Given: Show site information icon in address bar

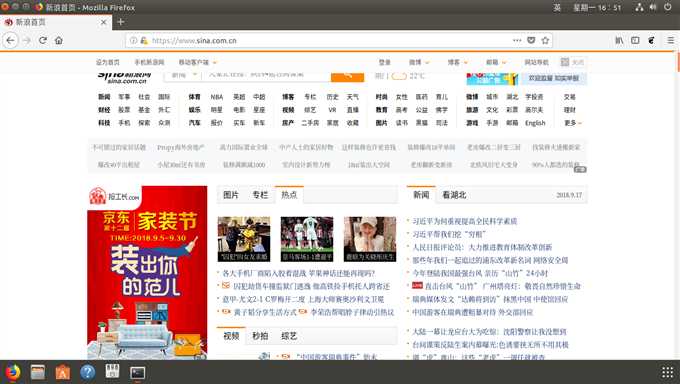Looking at the screenshot, I should [x=133, y=40].
